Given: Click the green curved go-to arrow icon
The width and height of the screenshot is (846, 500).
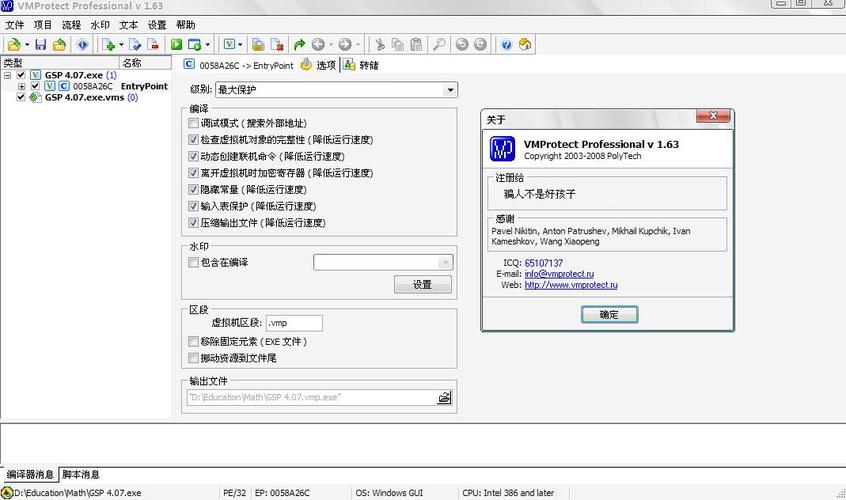Looking at the screenshot, I should 299,45.
